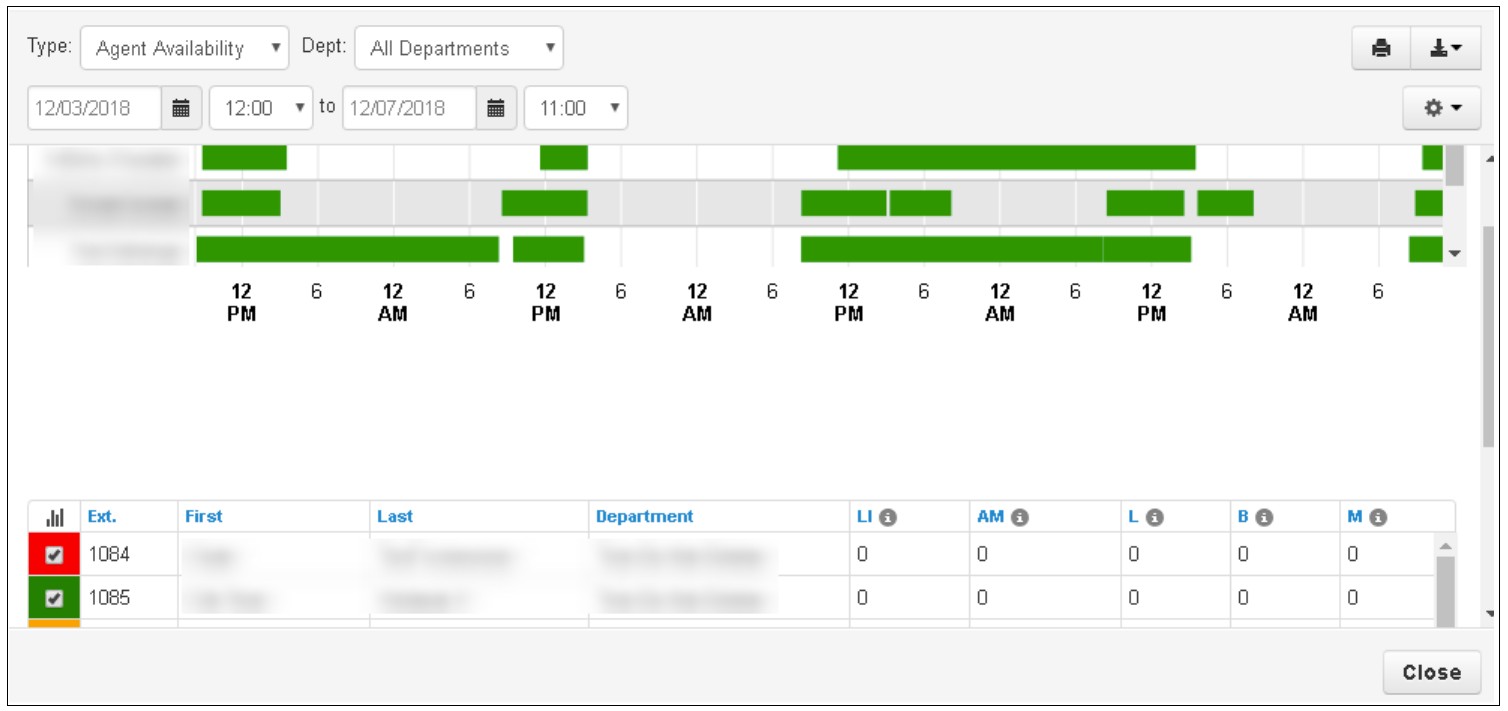Expand the Type Agent Availability dropdown
The width and height of the screenshot is (1508, 711).
click(x=185, y=48)
